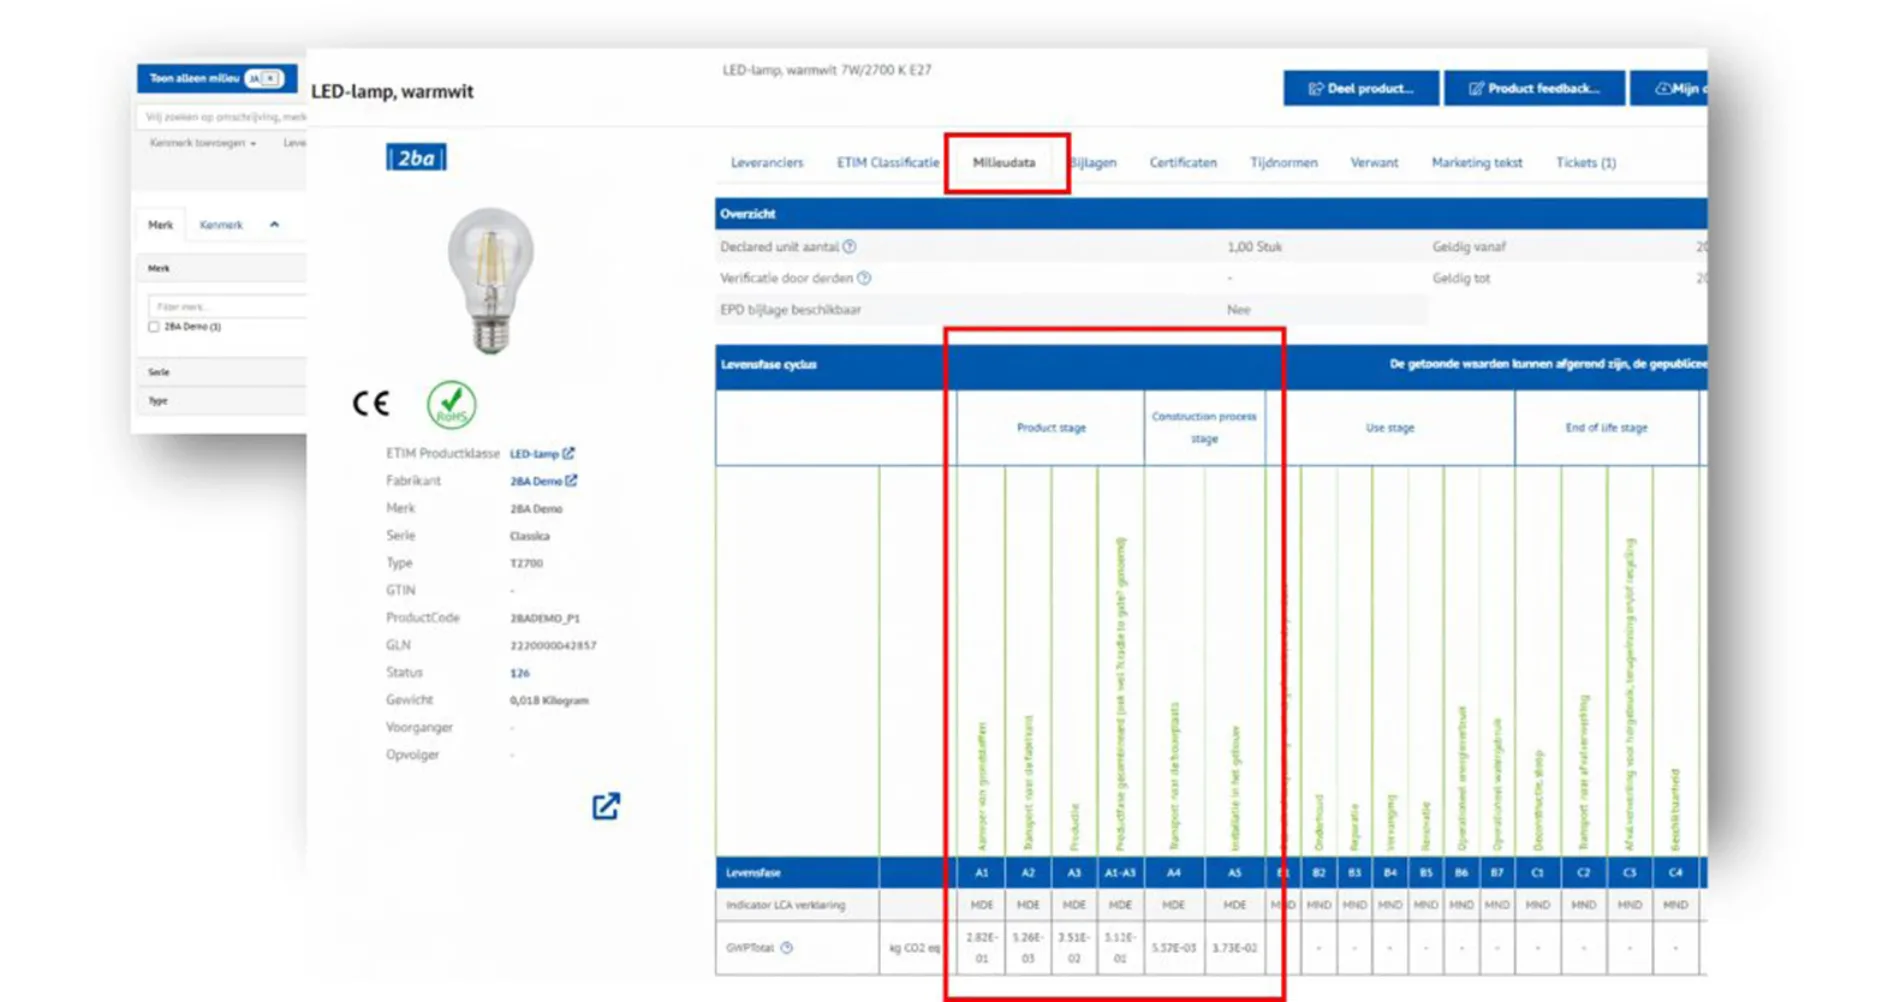Click the Product feedback... button
Viewport: 1888px width, 1002px height.
pos(1534,88)
